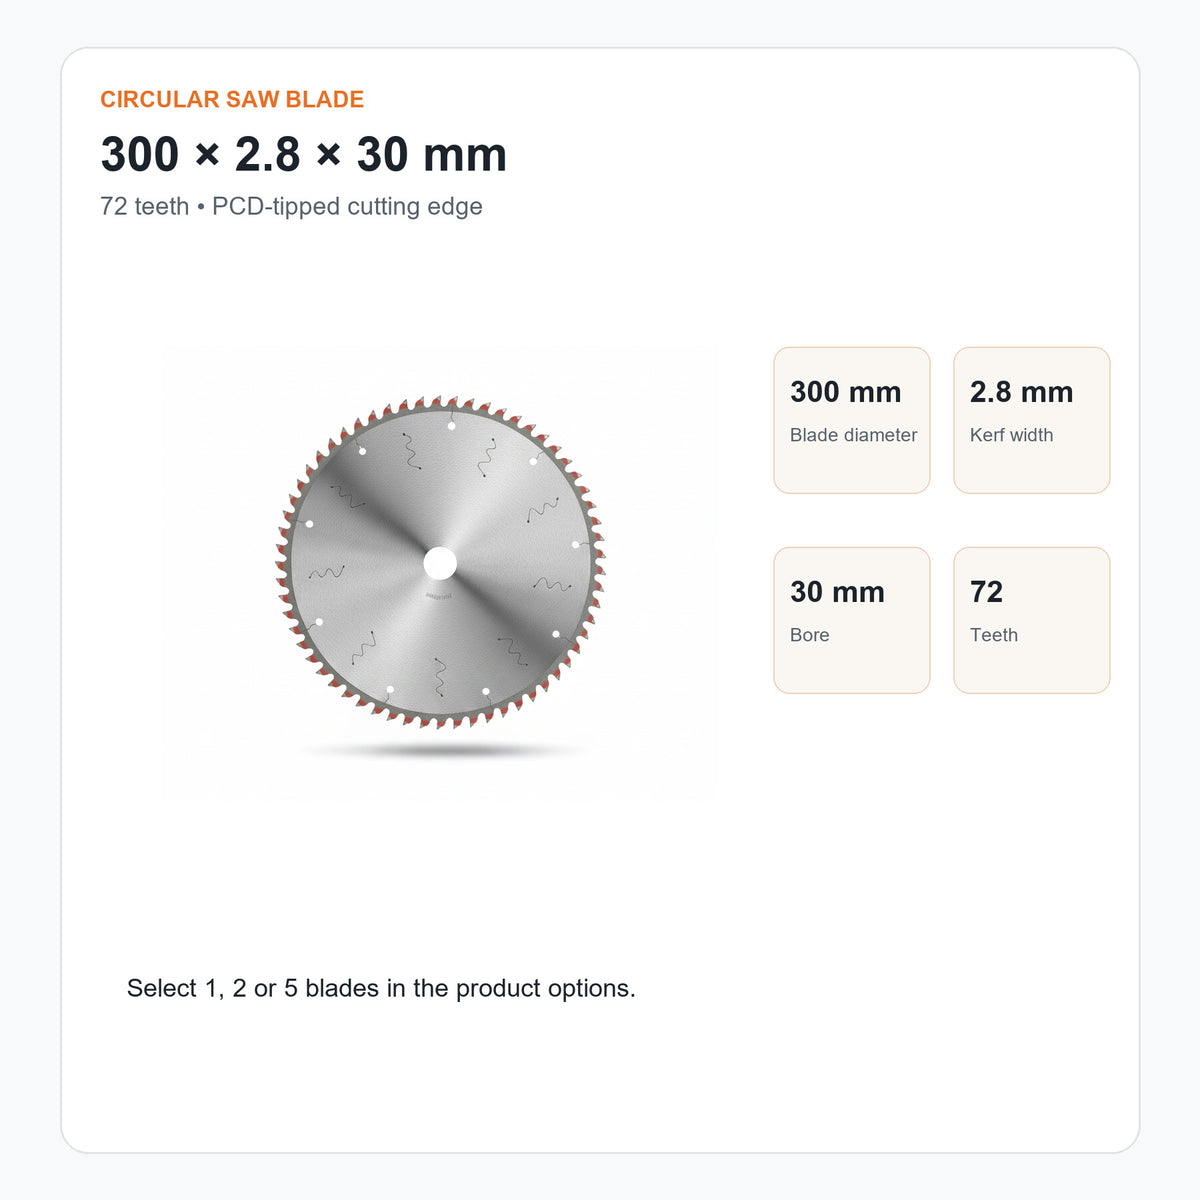Click the Select 1, 2 or 5 blades note
The height and width of the screenshot is (1200, 1200).
(x=381, y=988)
